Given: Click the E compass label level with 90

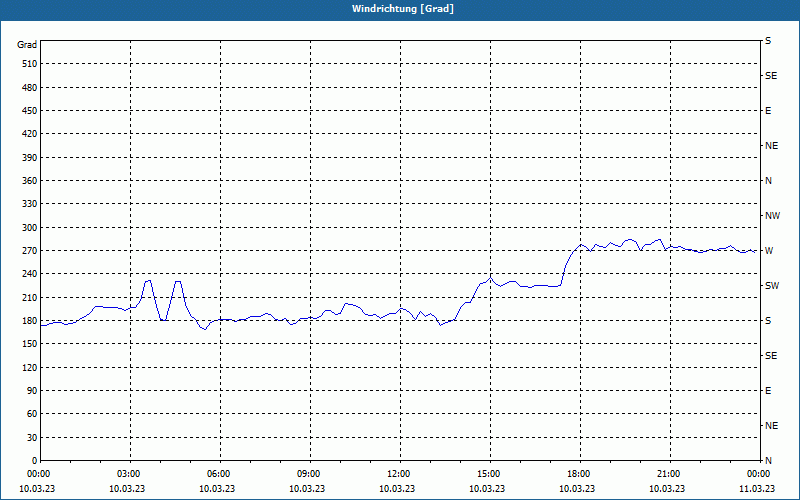Looking at the screenshot, I should tap(768, 391).
